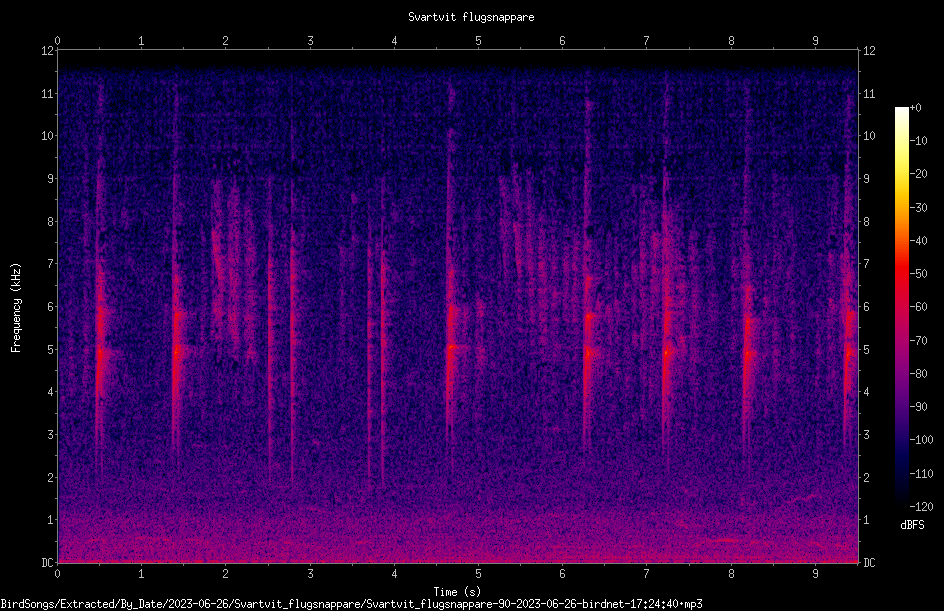Click the -120 label on the color scale
This screenshot has width=944, height=611.
tap(921, 507)
